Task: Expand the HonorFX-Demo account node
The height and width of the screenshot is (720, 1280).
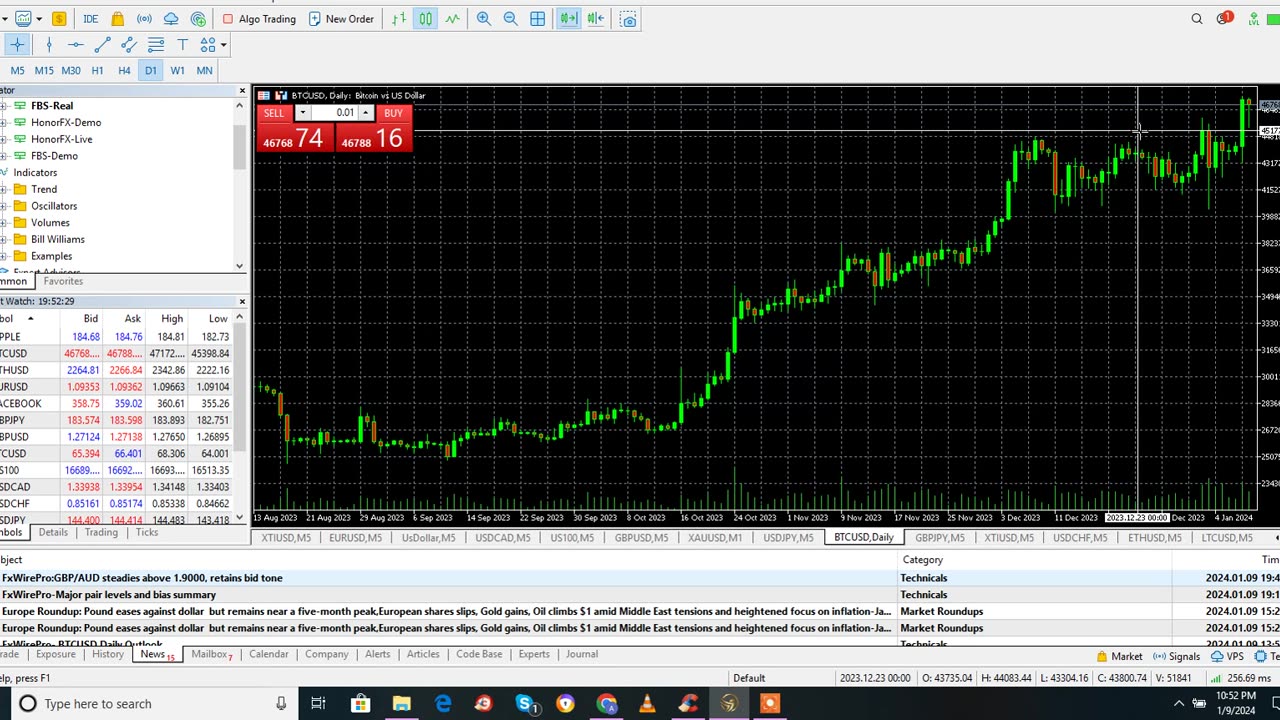Action: coord(4,123)
